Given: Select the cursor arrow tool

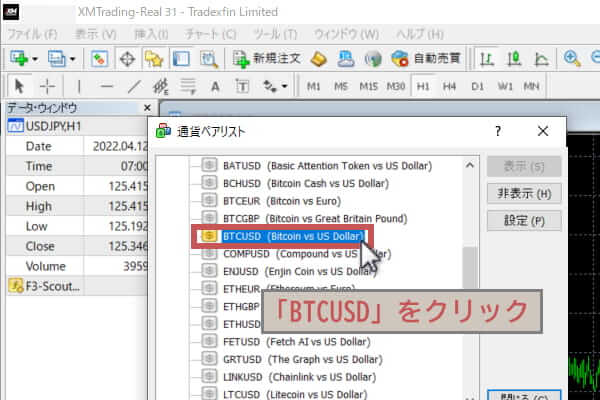Looking at the screenshot, I should coord(19,86).
